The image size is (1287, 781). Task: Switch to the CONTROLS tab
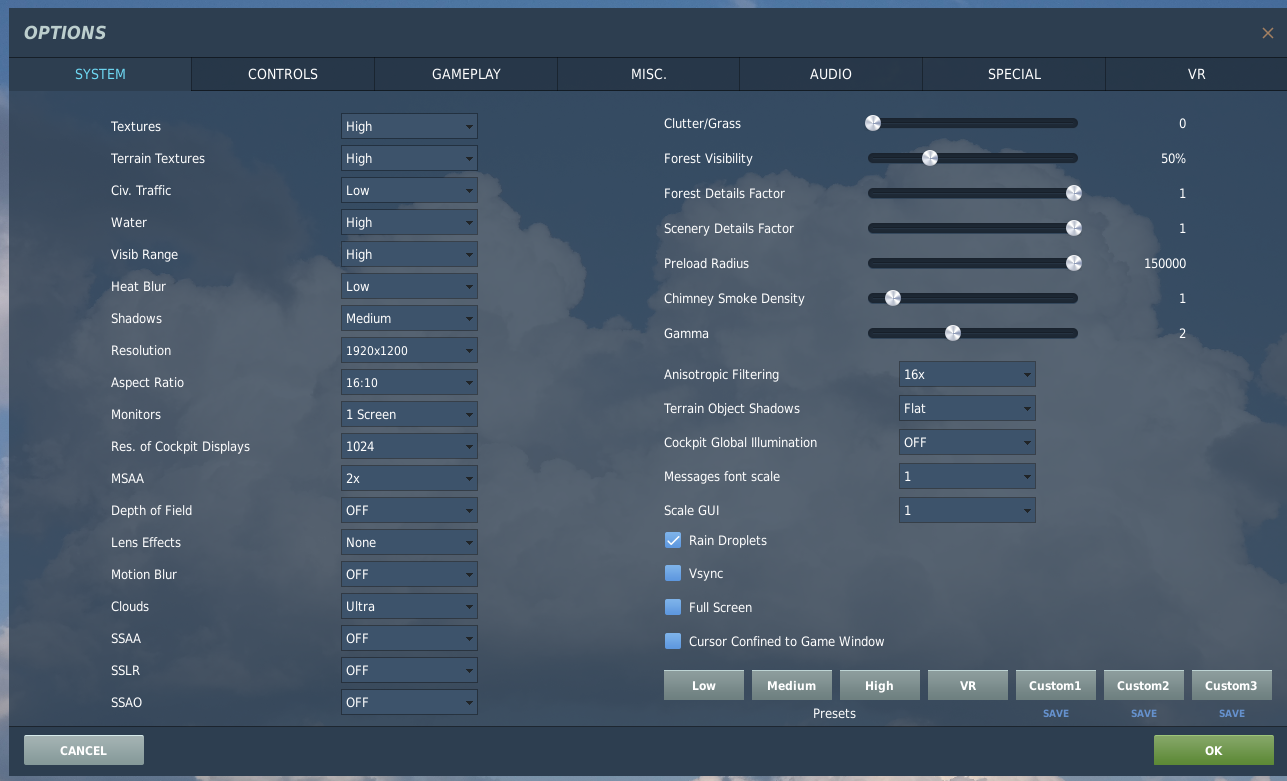click(283, 74)
